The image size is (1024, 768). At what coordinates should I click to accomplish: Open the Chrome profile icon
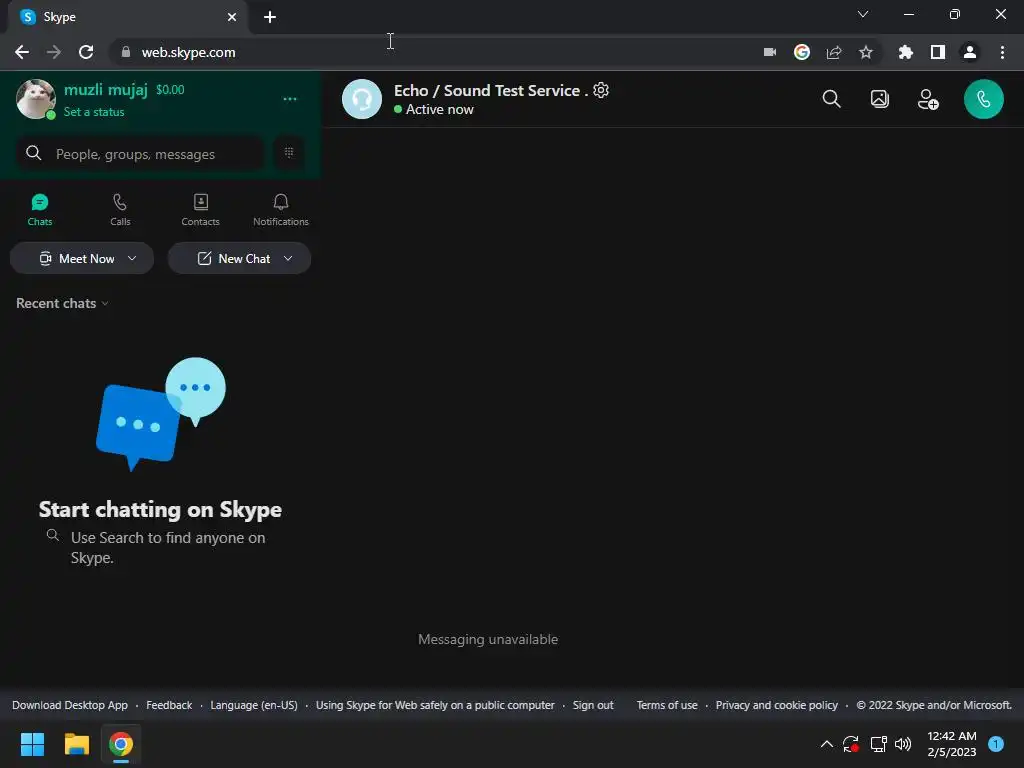point(970,52)
